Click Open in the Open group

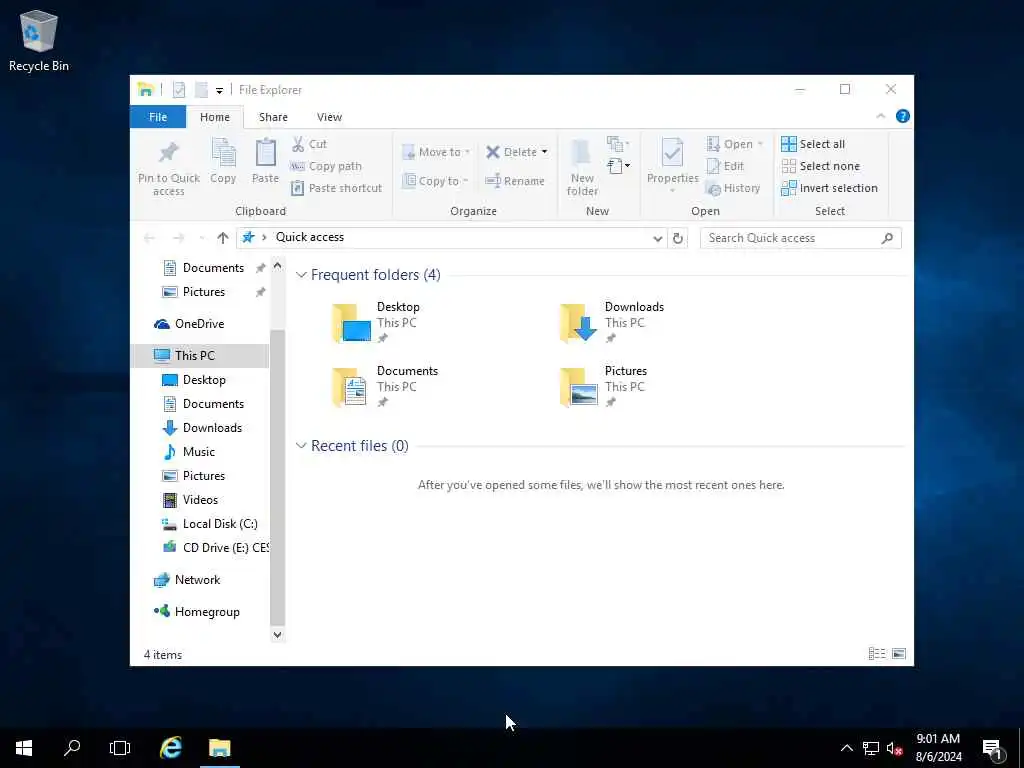[734, 144]
